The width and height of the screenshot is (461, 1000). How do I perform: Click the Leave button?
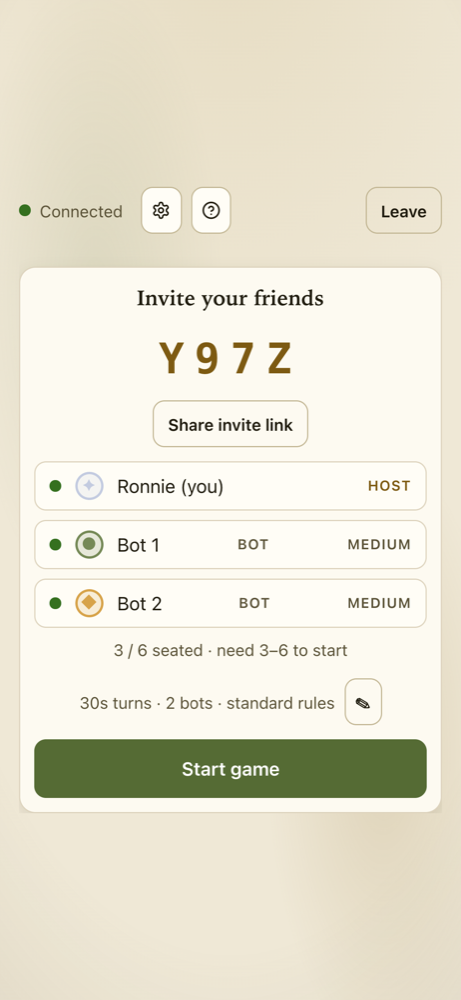coord(404,210)
